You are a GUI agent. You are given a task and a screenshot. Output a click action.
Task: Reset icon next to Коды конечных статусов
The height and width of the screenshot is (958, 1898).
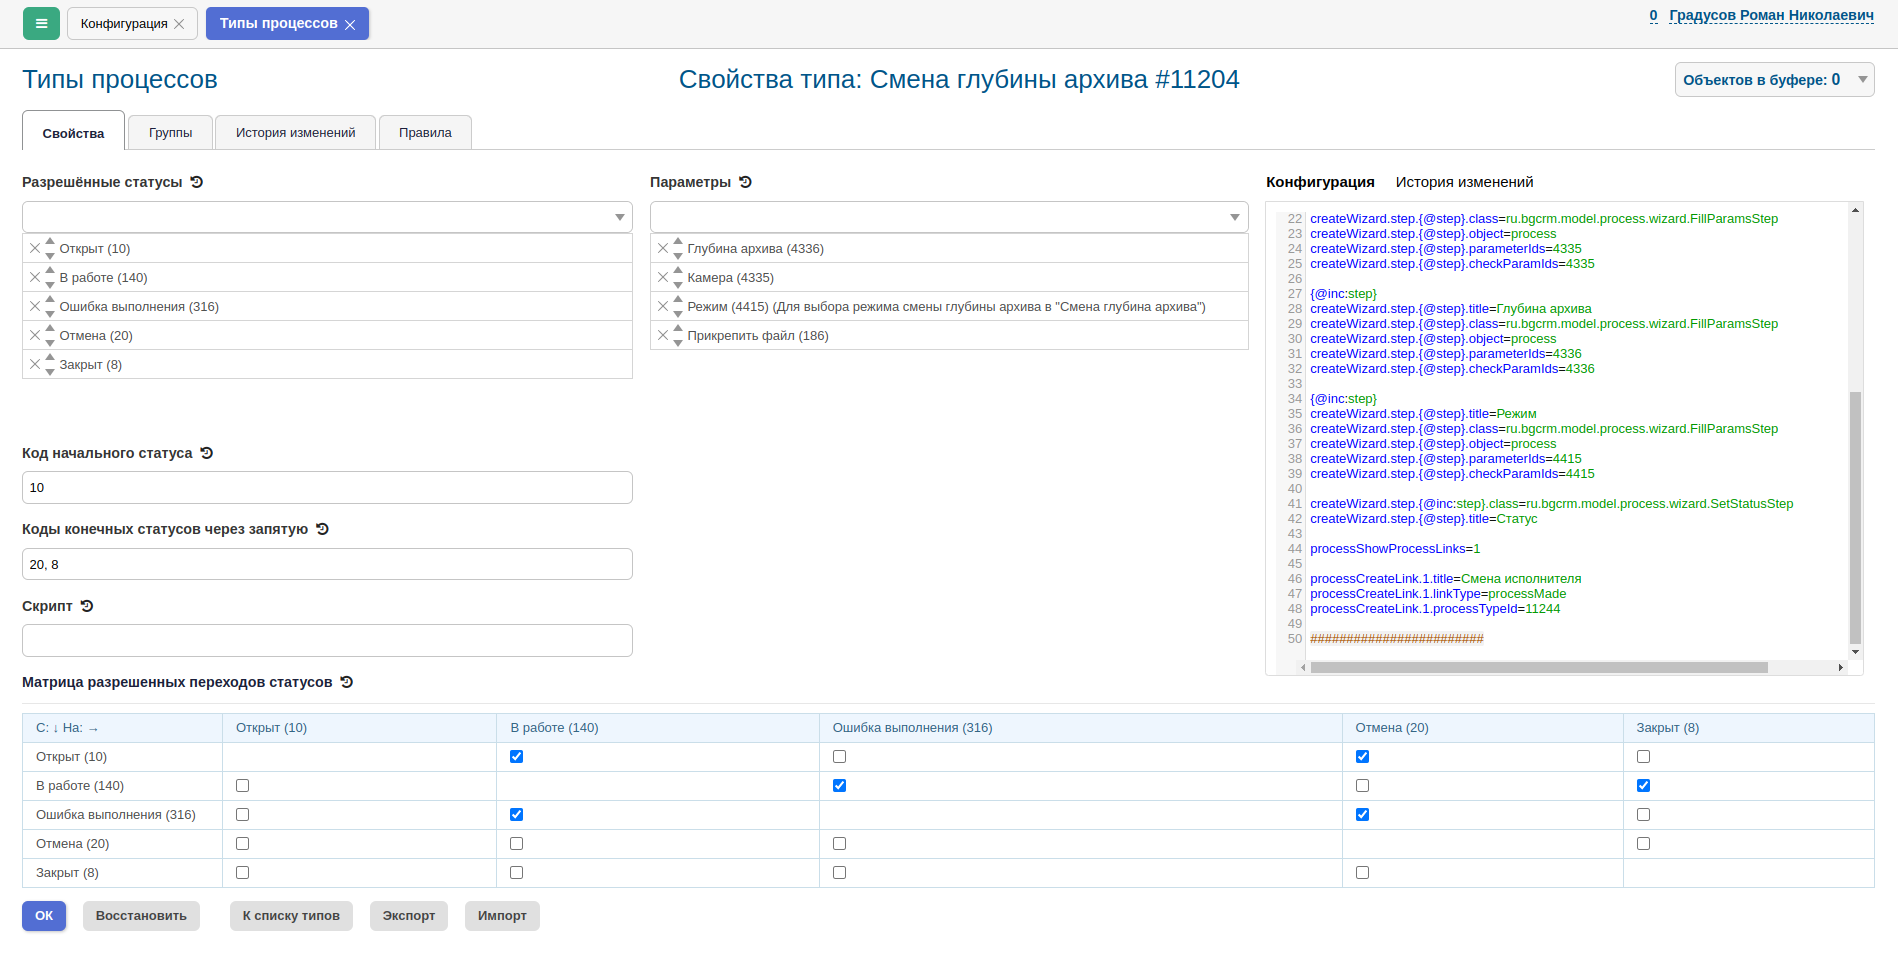[x=322, y=529]
